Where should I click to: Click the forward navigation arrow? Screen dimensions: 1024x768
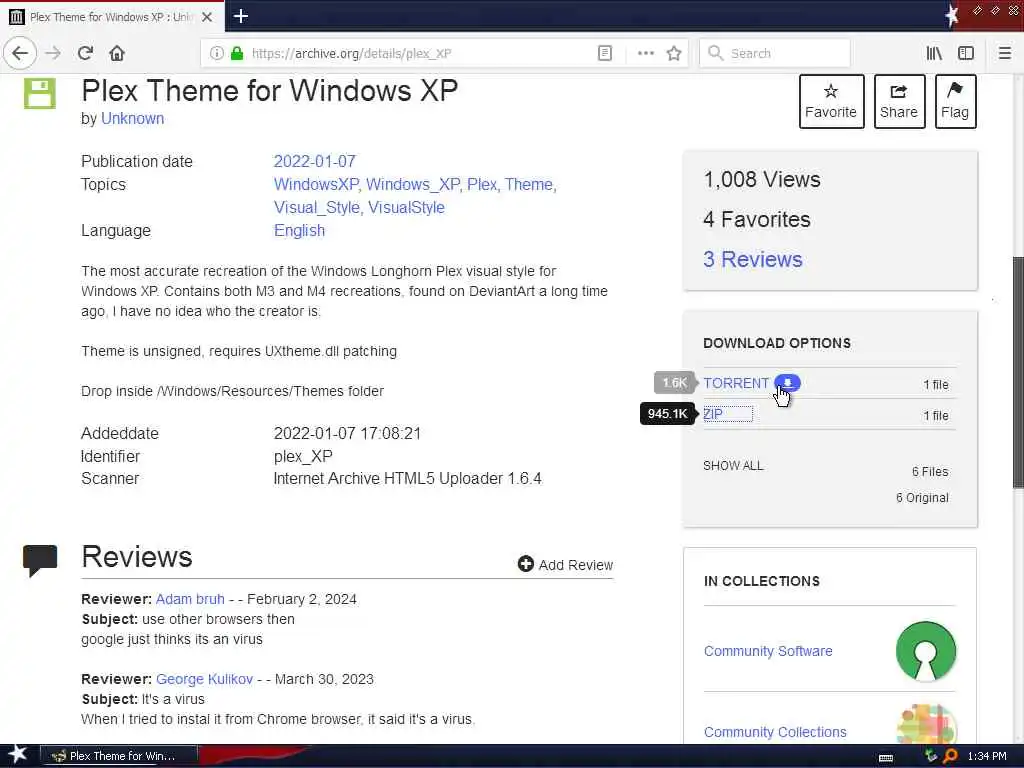pos(53,53)
